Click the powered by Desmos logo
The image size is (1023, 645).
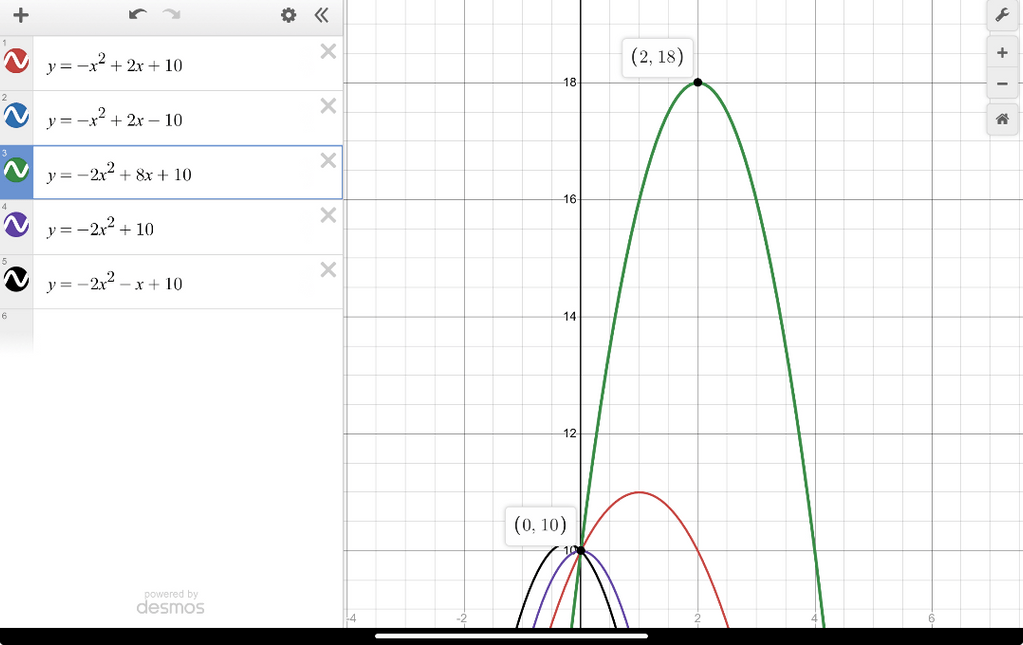[x=170, y=603]
